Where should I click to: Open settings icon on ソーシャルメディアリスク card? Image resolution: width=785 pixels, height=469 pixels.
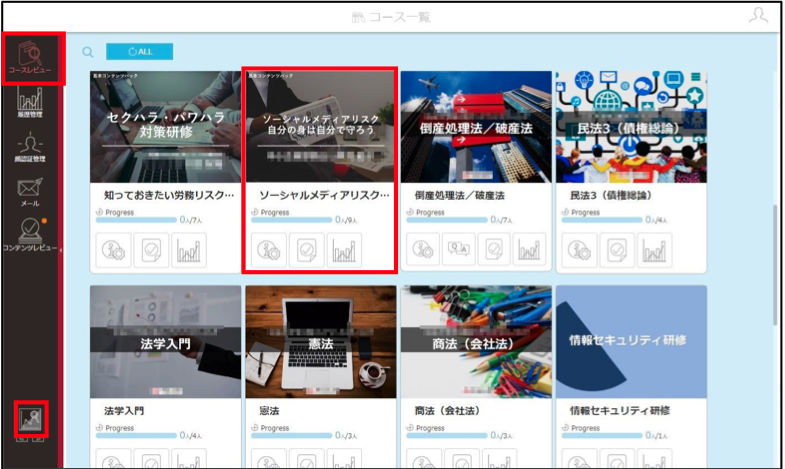point(269,250)
